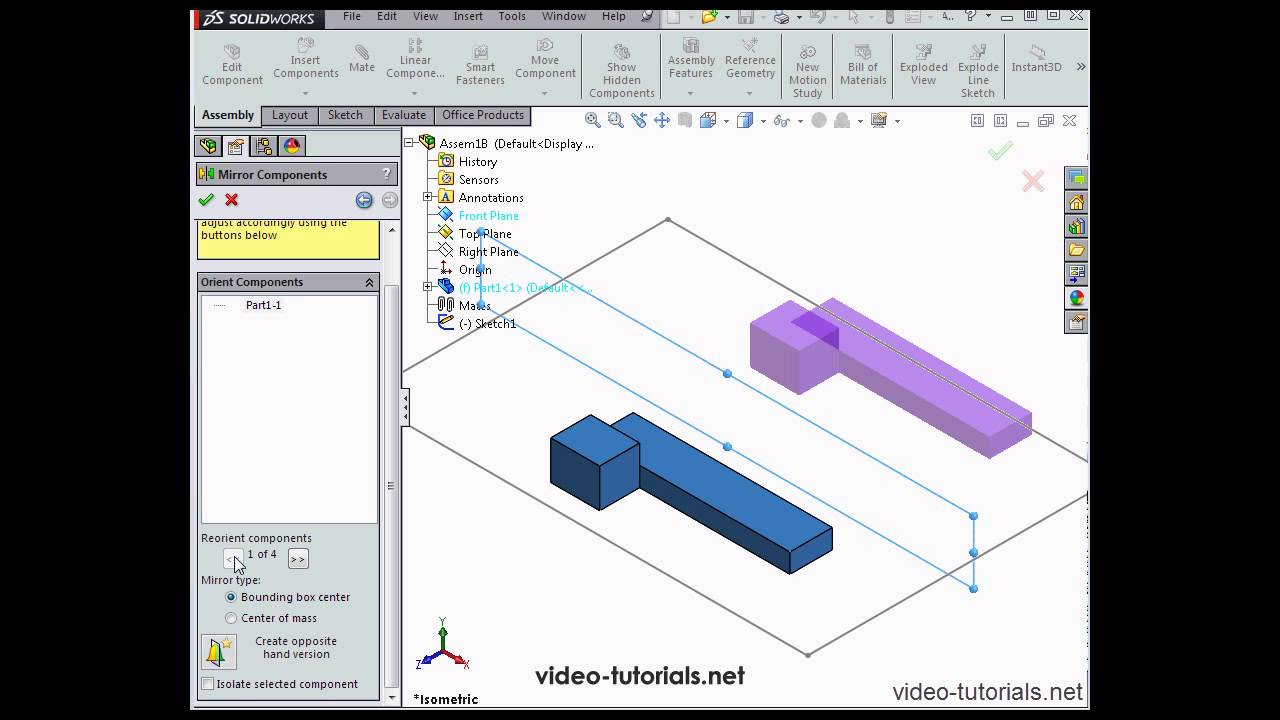The image size is (1280, 720).
Task: Click the graphics-area red cancel X
Action: coord(1033,181)
